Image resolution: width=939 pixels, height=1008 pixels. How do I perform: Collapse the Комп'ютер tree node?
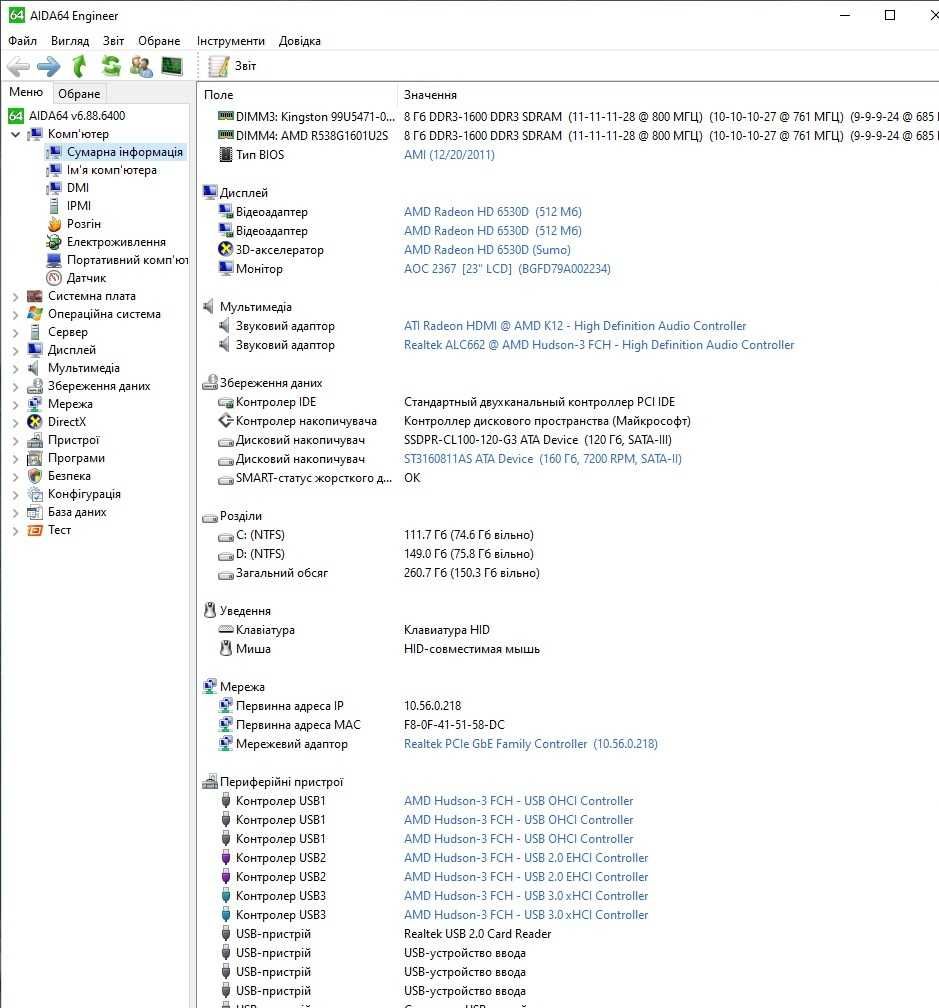tap(15, 134)
